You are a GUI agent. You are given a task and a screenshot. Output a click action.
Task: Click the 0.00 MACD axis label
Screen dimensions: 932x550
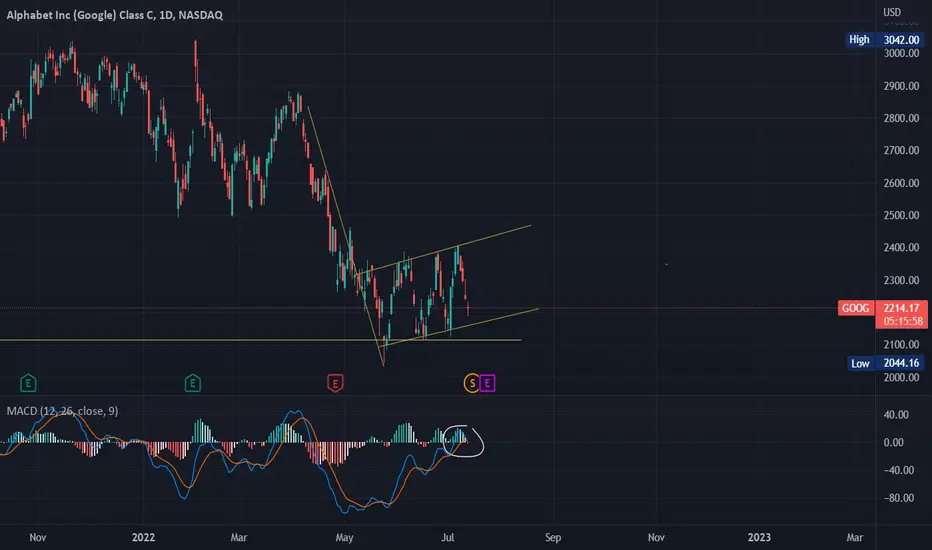coord(893,442)
